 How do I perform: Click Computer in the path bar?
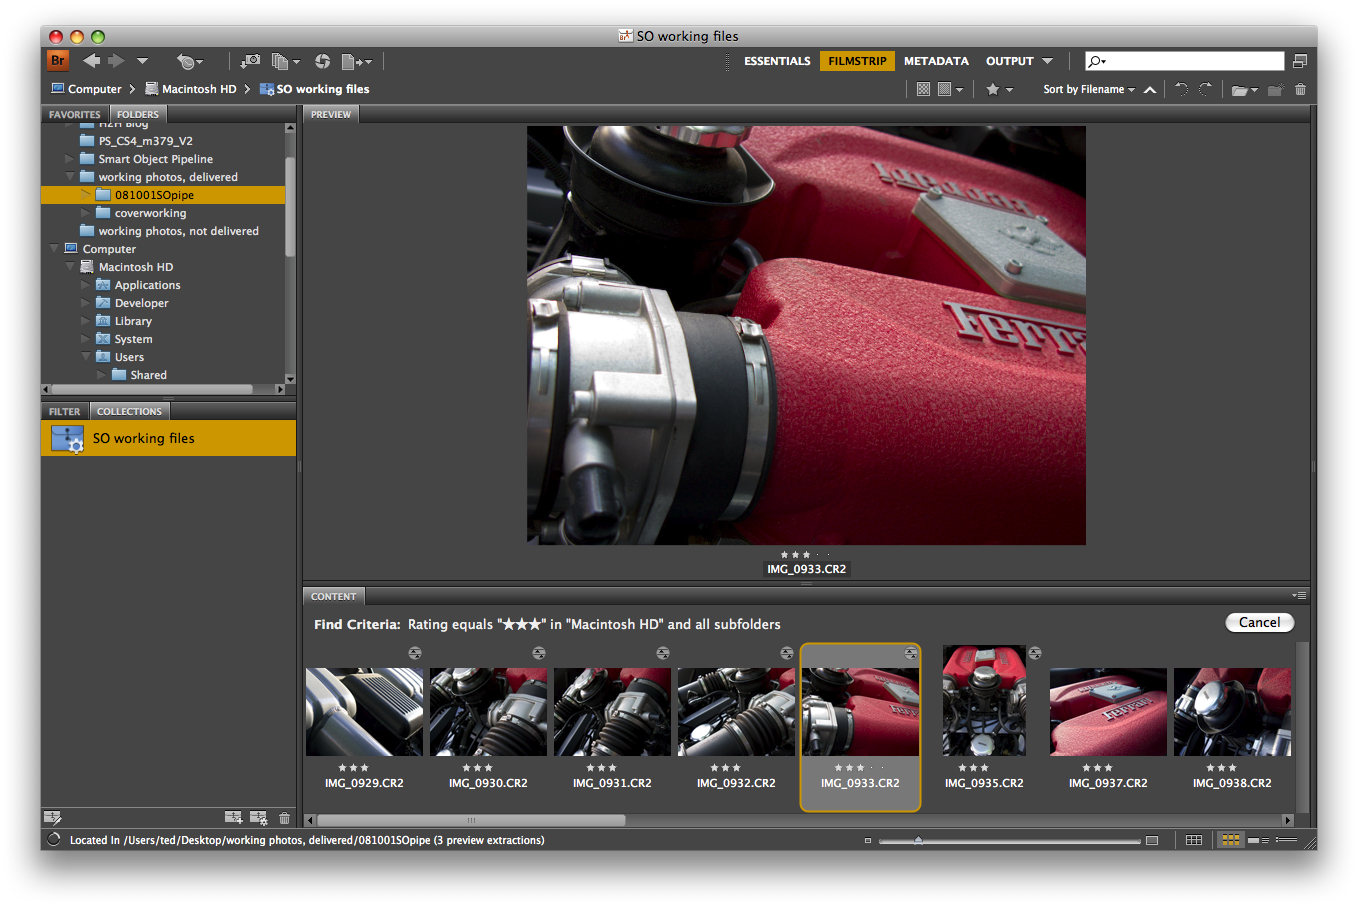[x=87, y=89]
